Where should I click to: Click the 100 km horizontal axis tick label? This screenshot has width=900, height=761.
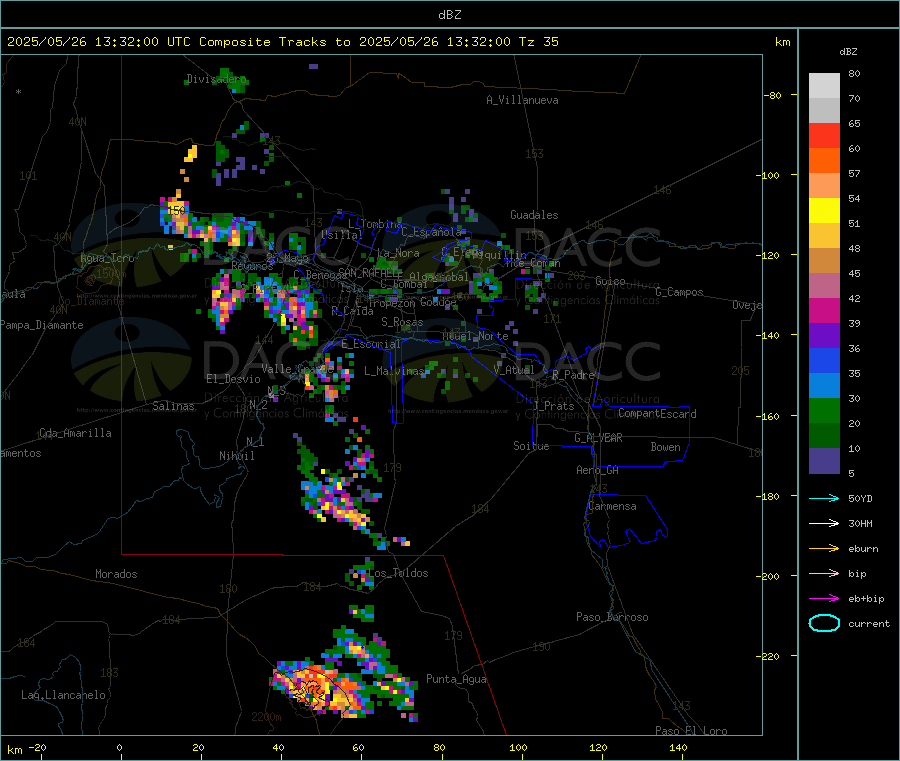pyautogui.click(x=518, y=747)
